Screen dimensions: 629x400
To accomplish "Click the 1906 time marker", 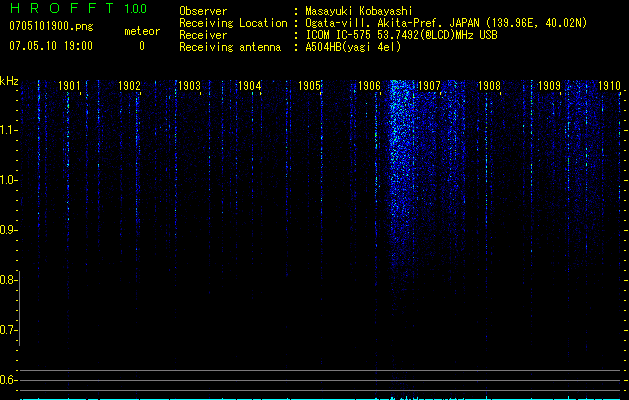I will 369,86.
